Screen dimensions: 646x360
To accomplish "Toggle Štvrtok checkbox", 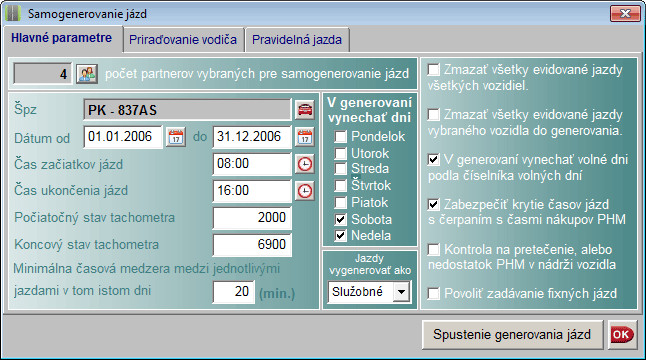I will tap(340, 185).
